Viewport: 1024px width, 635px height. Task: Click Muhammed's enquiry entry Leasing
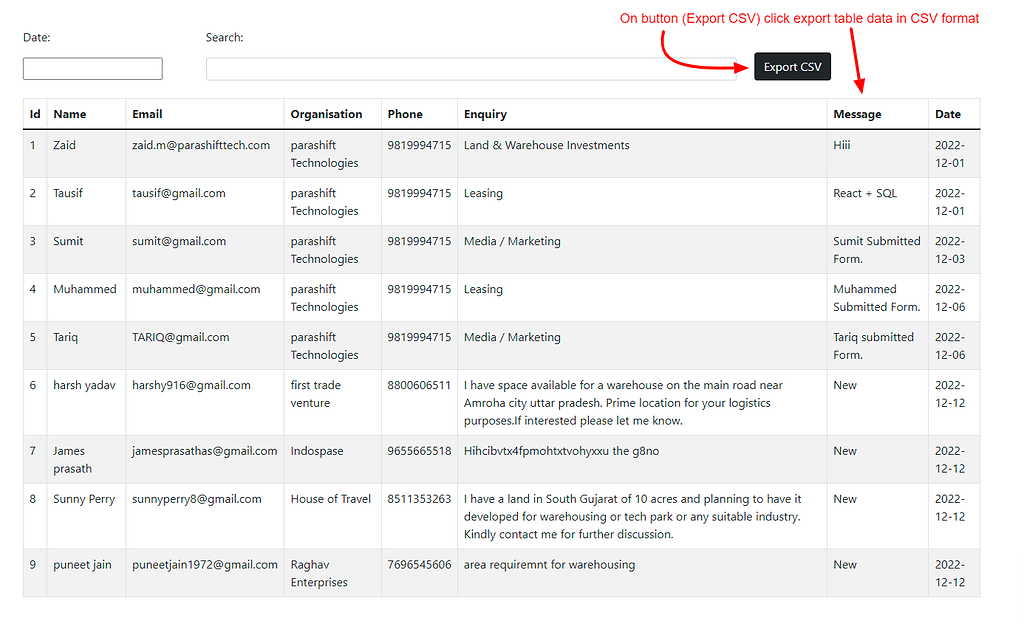click(x=483, y=288)
